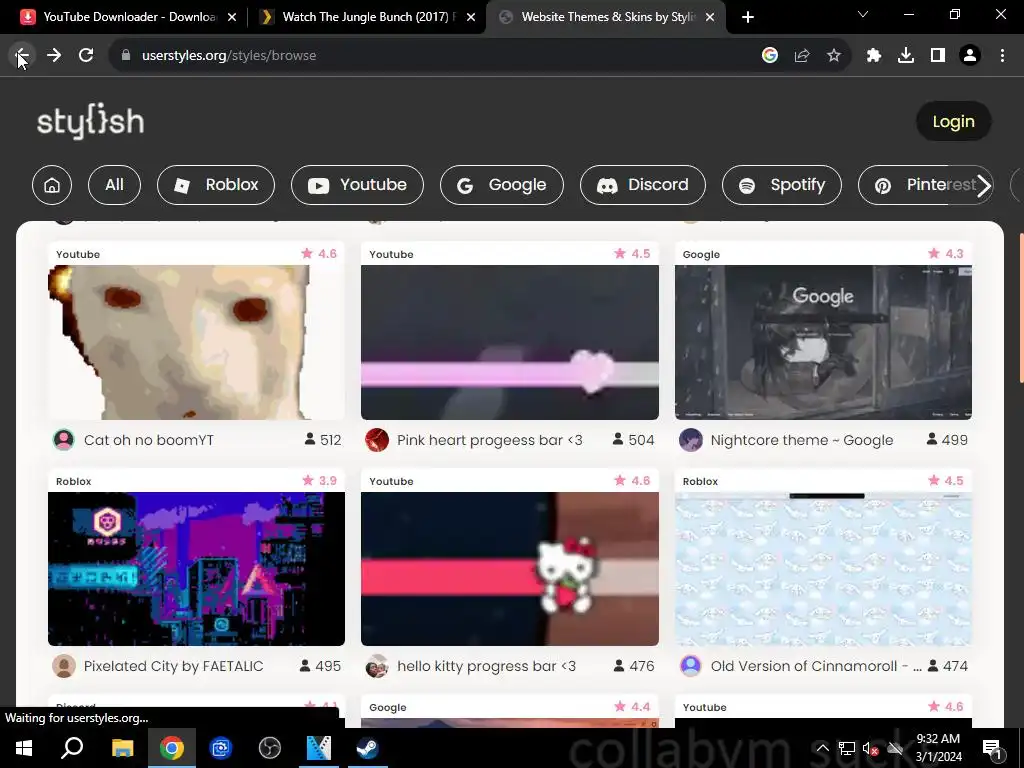Close the Website Themes & Skins tab

(710, 17)
